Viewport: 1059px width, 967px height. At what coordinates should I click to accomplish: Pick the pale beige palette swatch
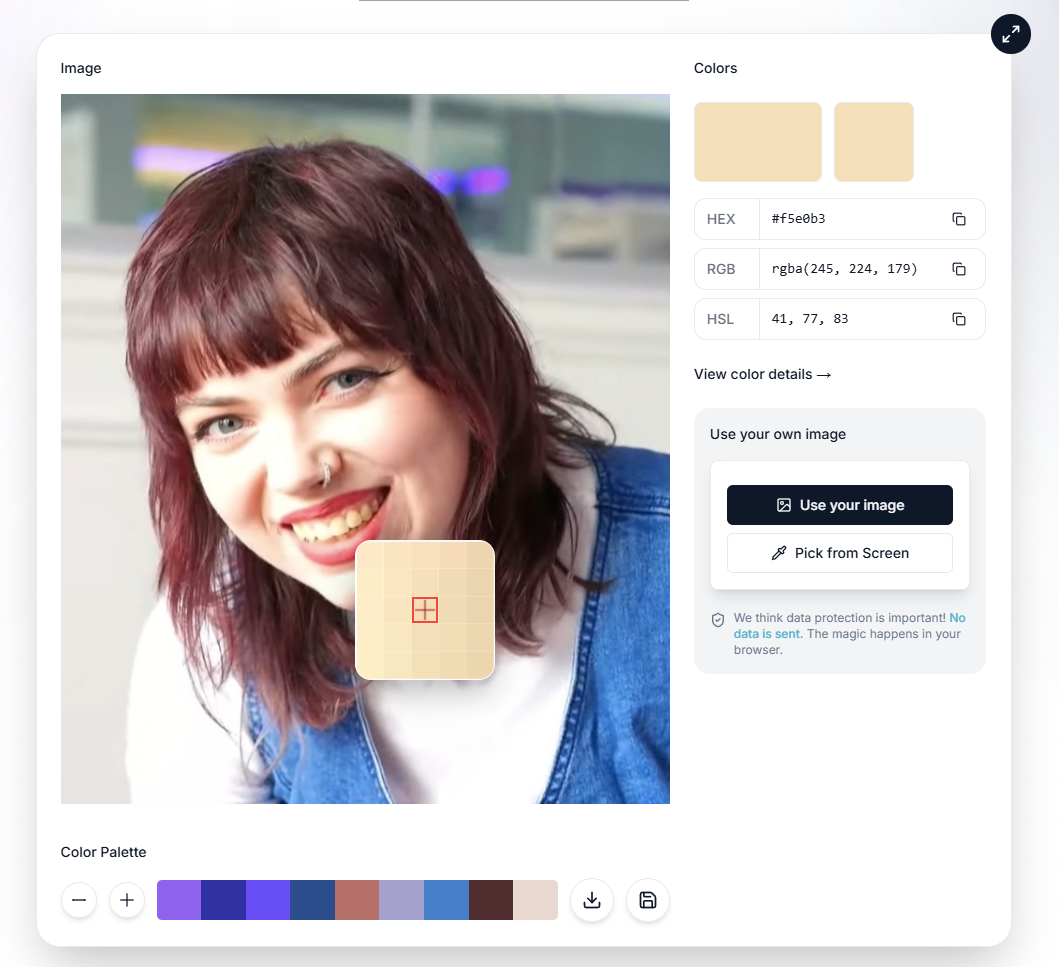pos(536,900)
